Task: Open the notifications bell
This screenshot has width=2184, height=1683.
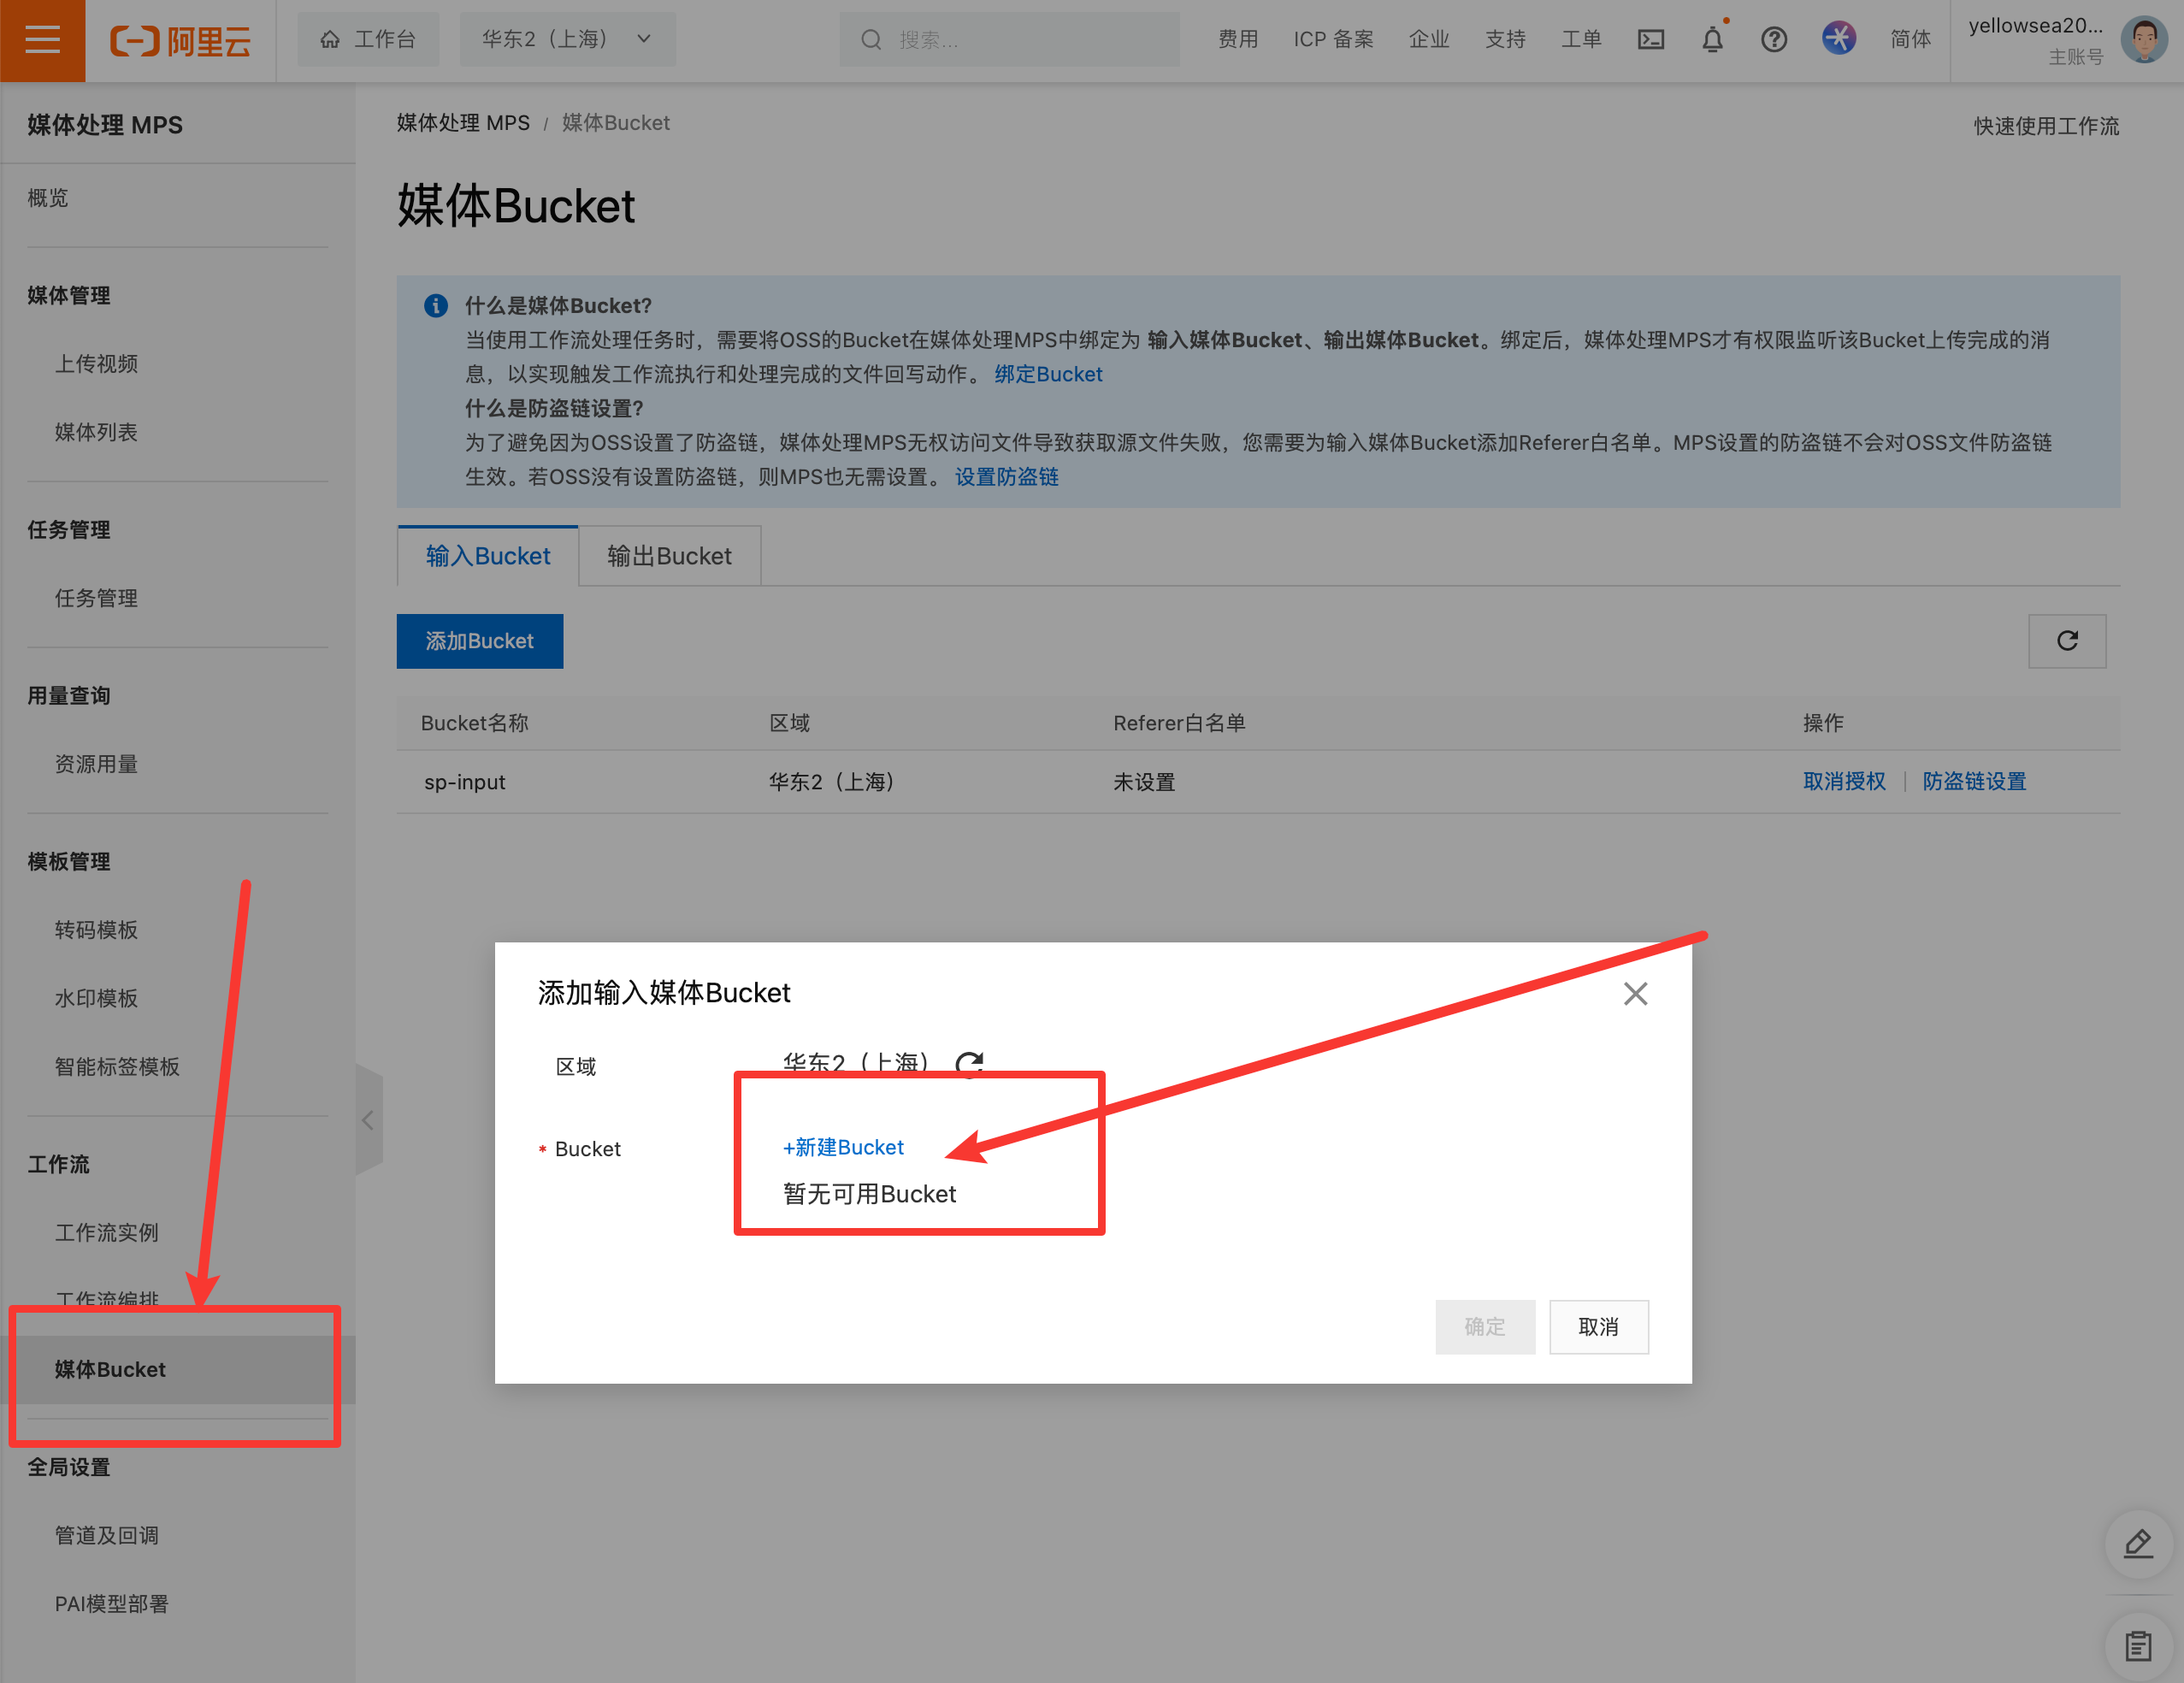Action: (x=1712, y=40)
